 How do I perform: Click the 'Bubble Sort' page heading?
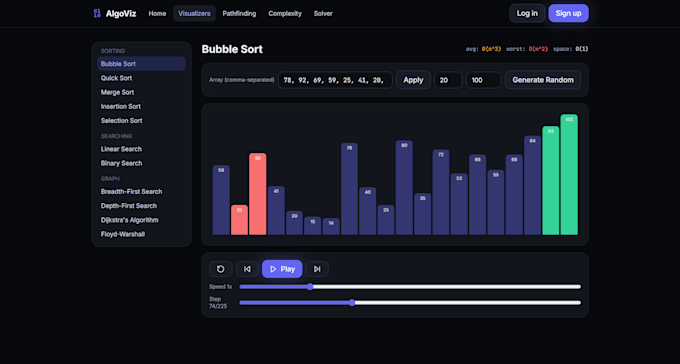tap(232, 49)
